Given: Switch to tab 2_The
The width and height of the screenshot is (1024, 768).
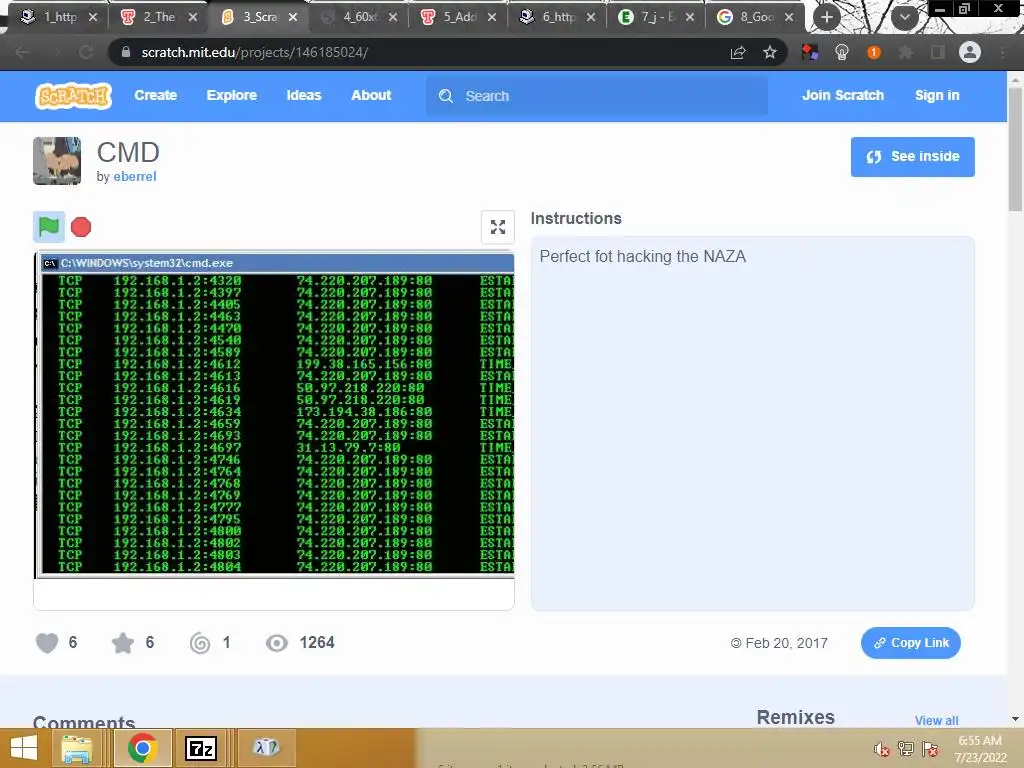Looking at the screenshot, I should (x=159, y=17).
